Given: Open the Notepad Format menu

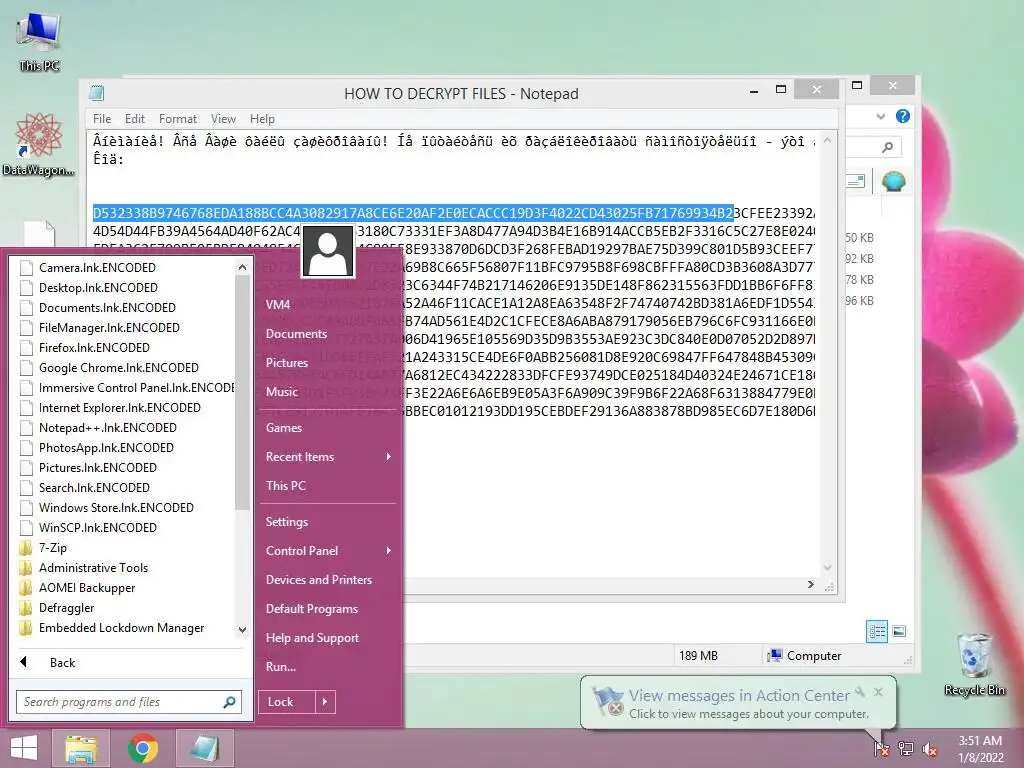Looking at the screenshot, I should [178, 119].
